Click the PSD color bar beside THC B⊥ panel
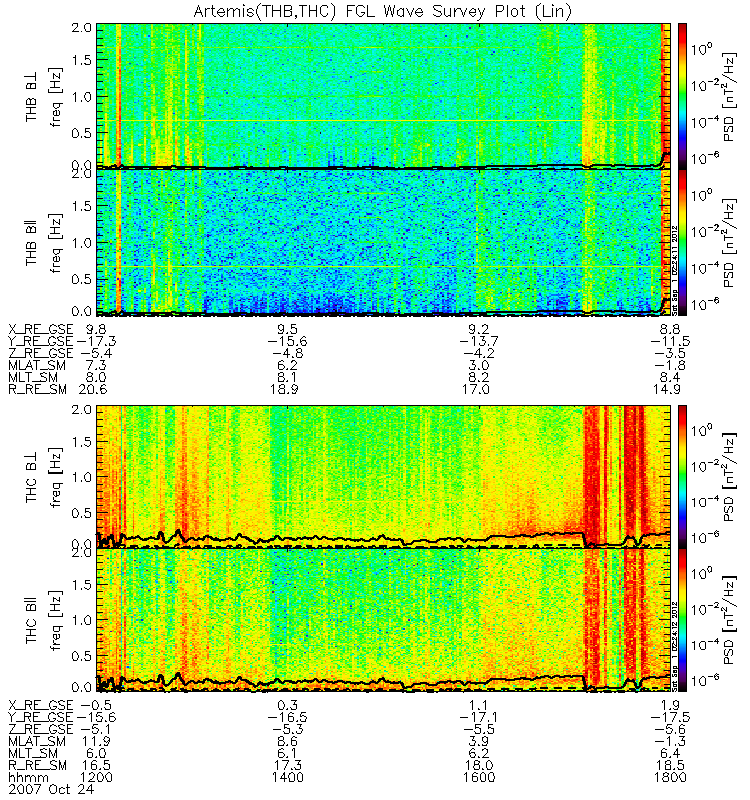750x800 pixels. (x=682, y=477)
